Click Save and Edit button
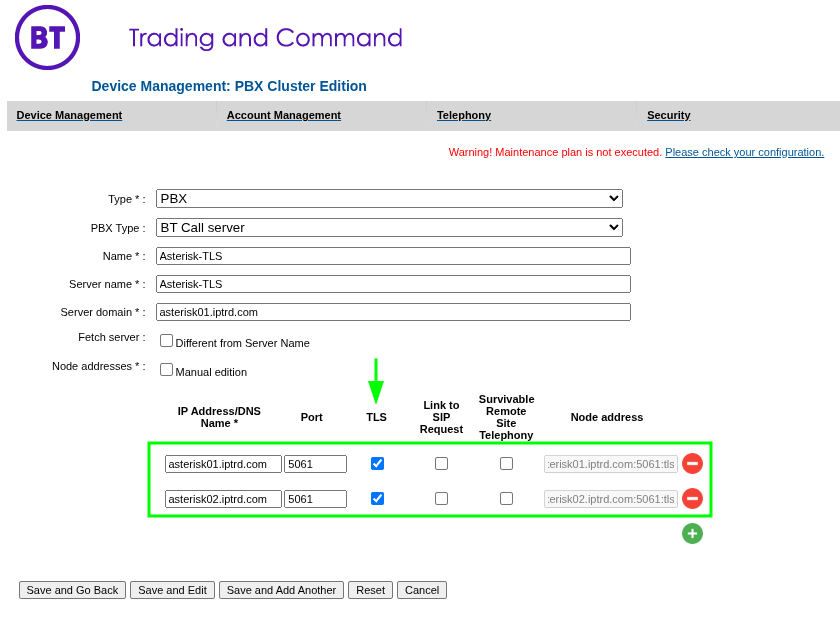This screenshot has width=840, height=635. 172,590
